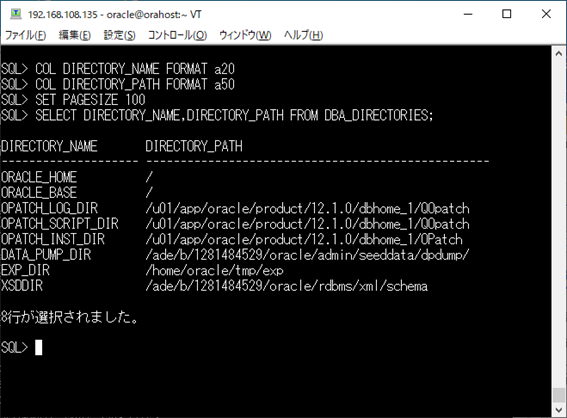
Task: Click EXP_DIR directory name
Action: 25,270
